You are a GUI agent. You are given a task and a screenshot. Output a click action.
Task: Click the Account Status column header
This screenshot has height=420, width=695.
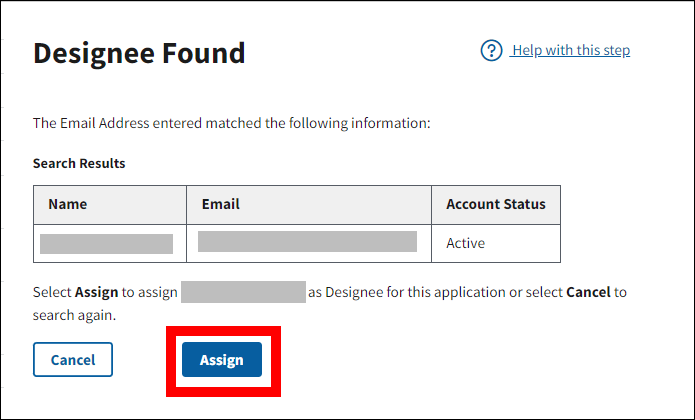pyautogui.click(x=496, y=204)
